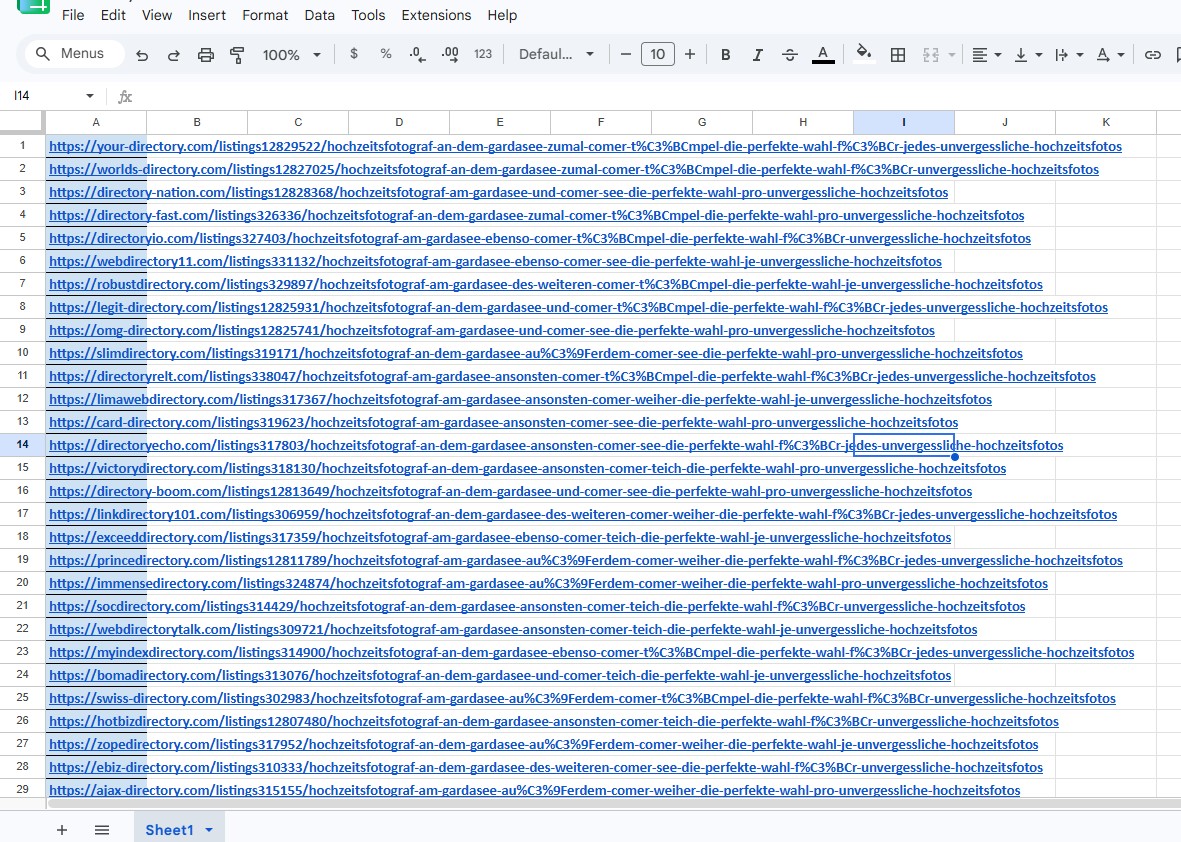The width and height of the screenshot is (1181, 842).
Task: Increase decimal places icon
Action: 450,54
